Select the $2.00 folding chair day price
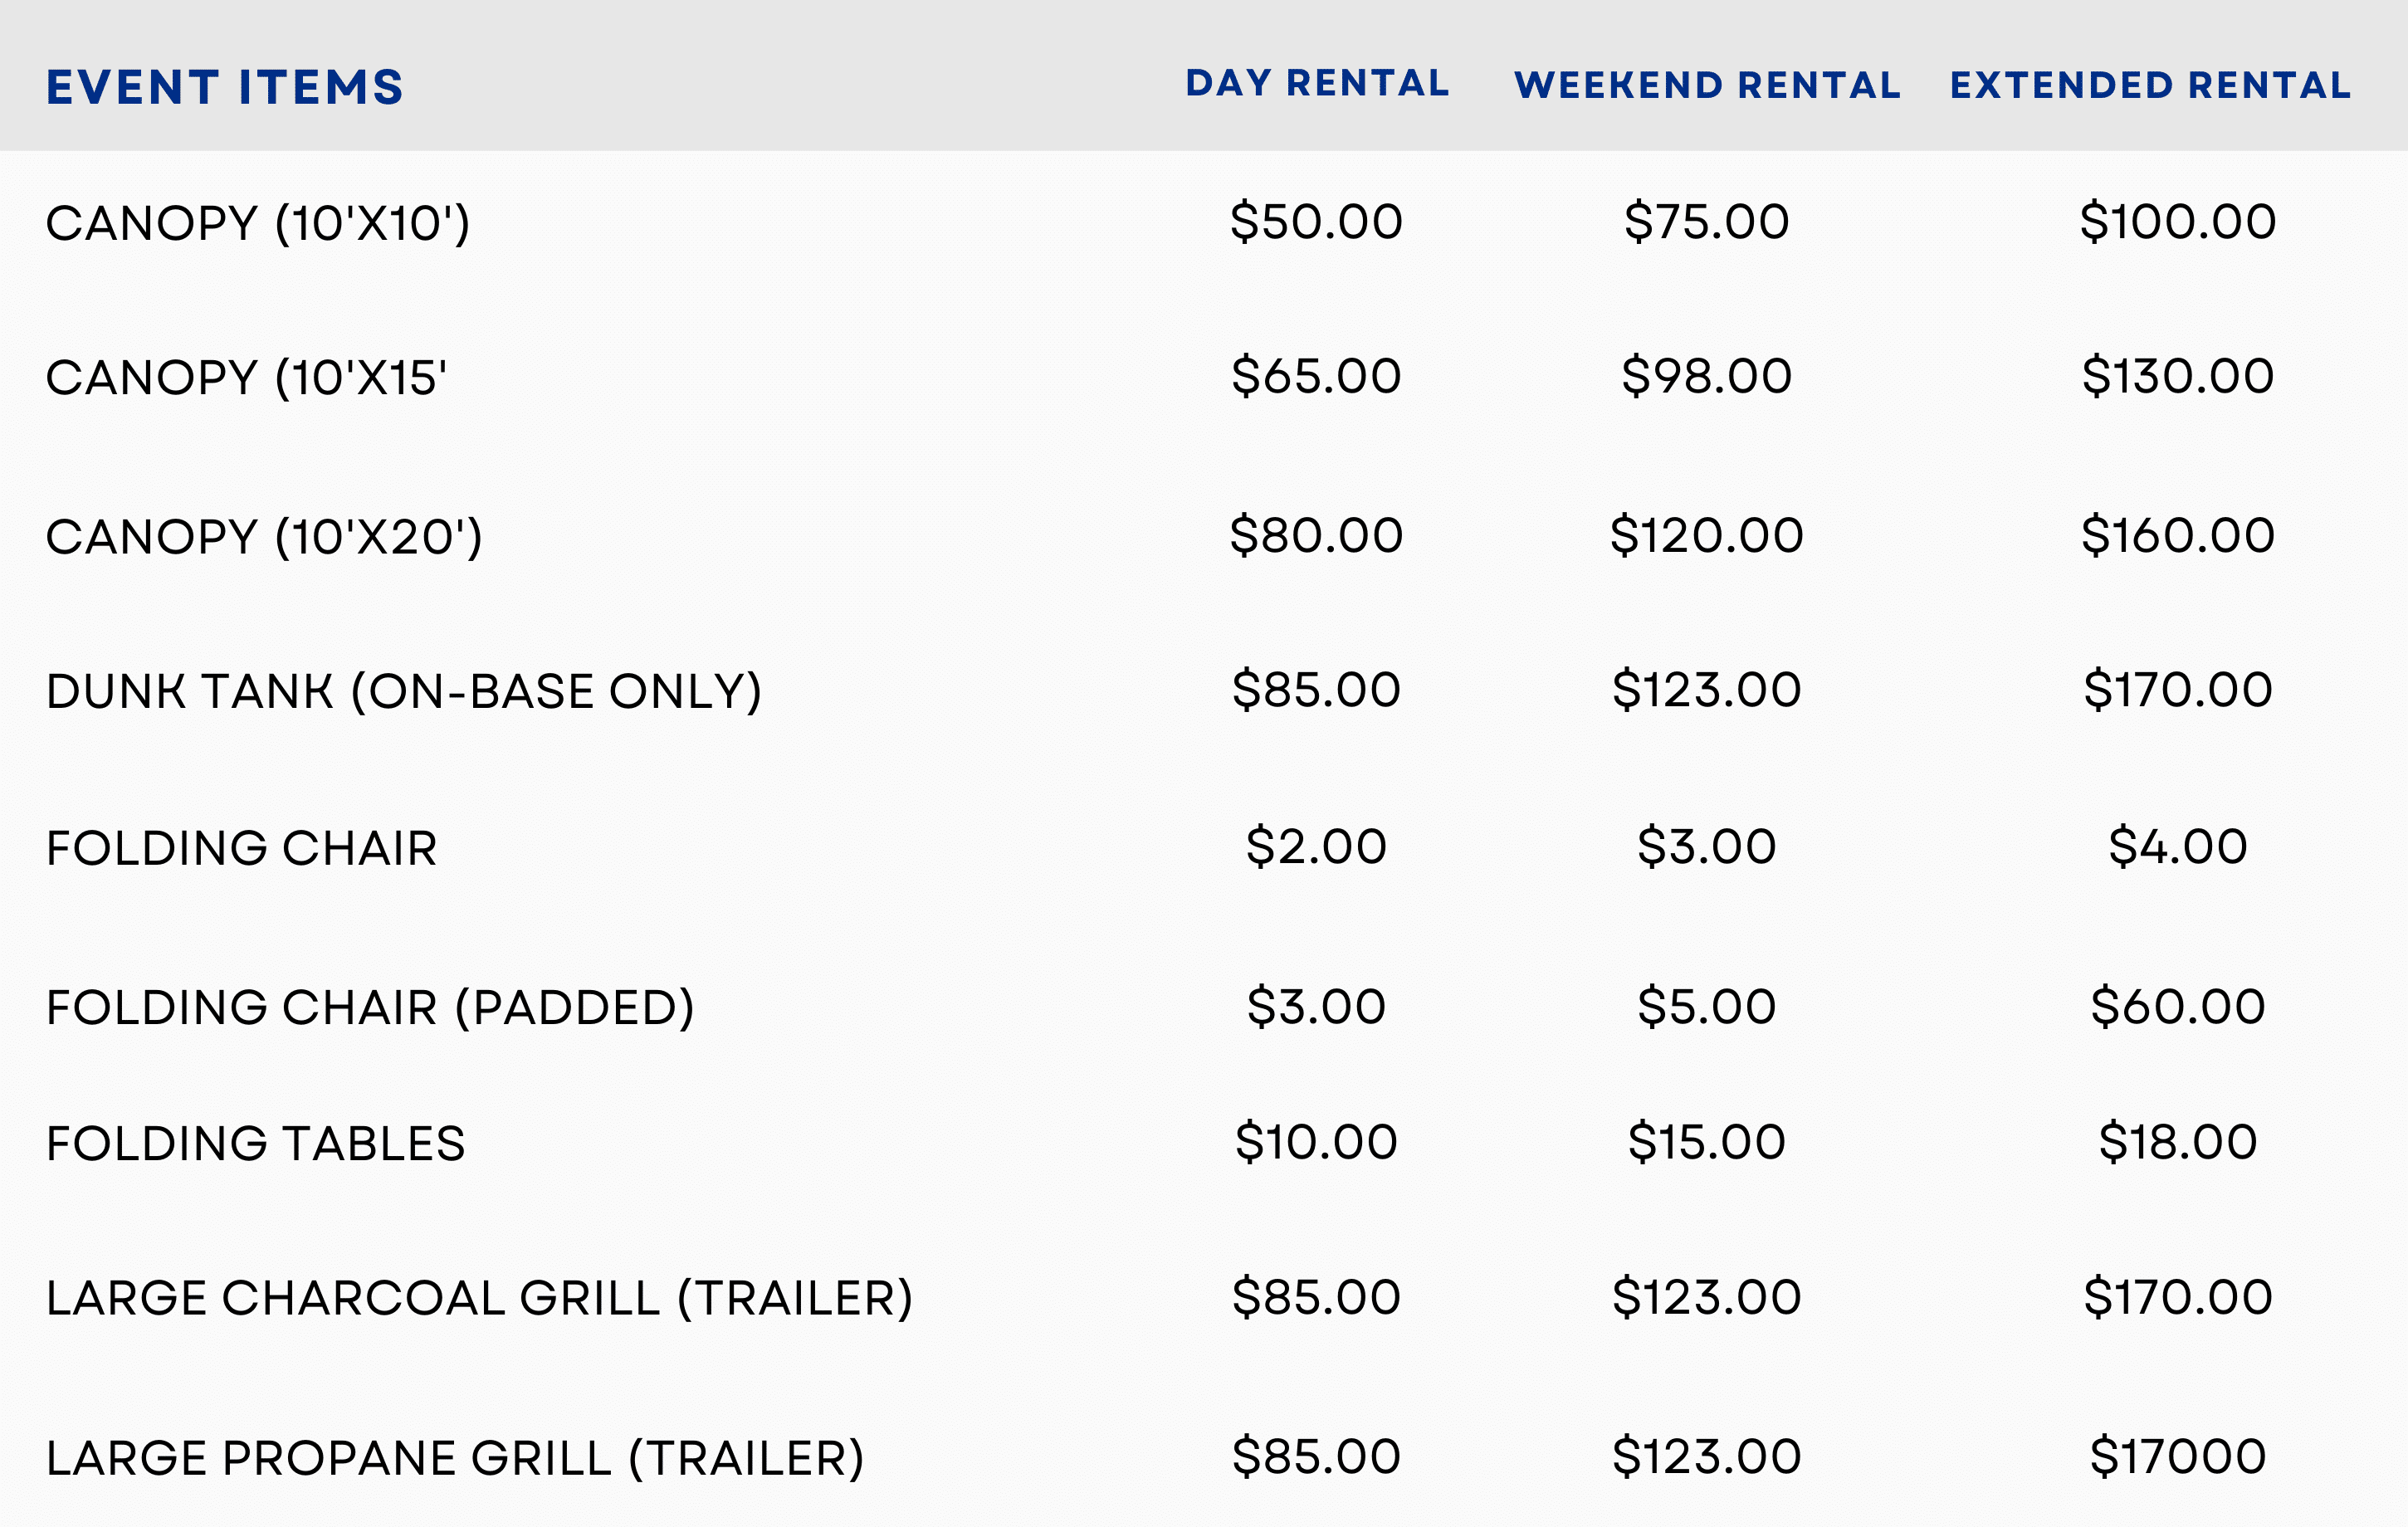The width and height of the screenshot is (2408, 1527). pos(1316,847)
